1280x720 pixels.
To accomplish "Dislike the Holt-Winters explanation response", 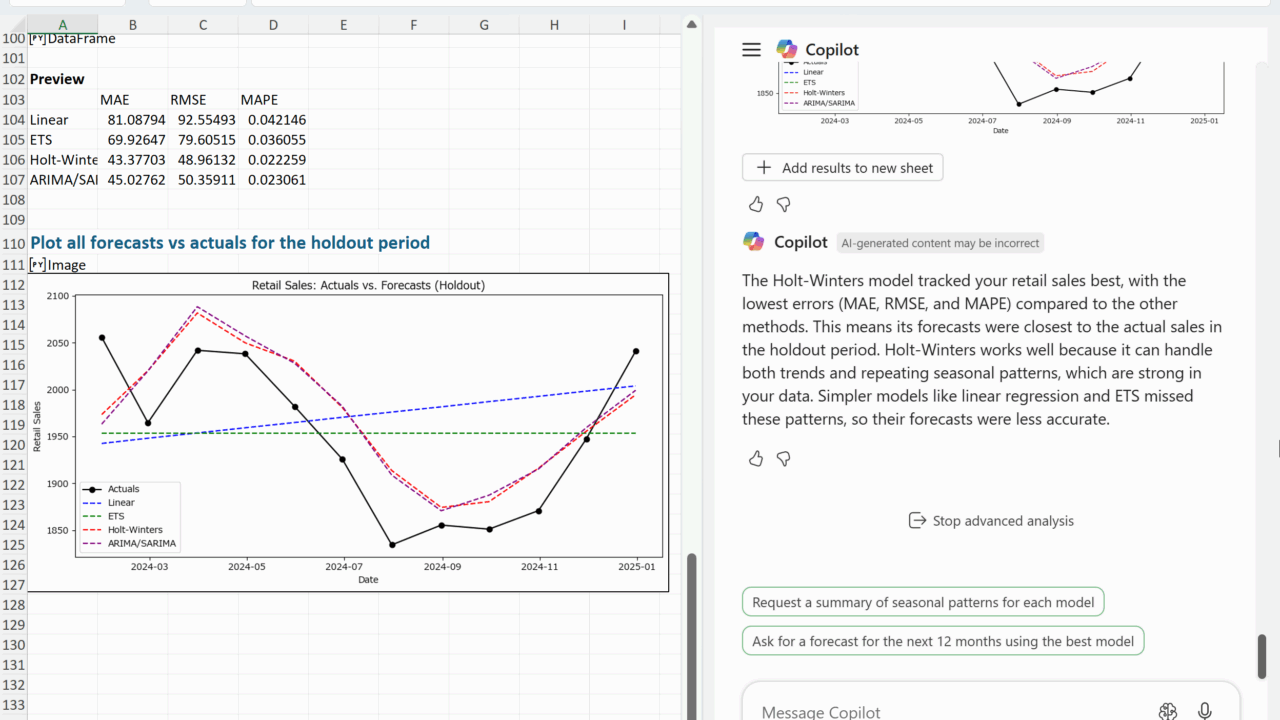I will (x=784, y=458).
